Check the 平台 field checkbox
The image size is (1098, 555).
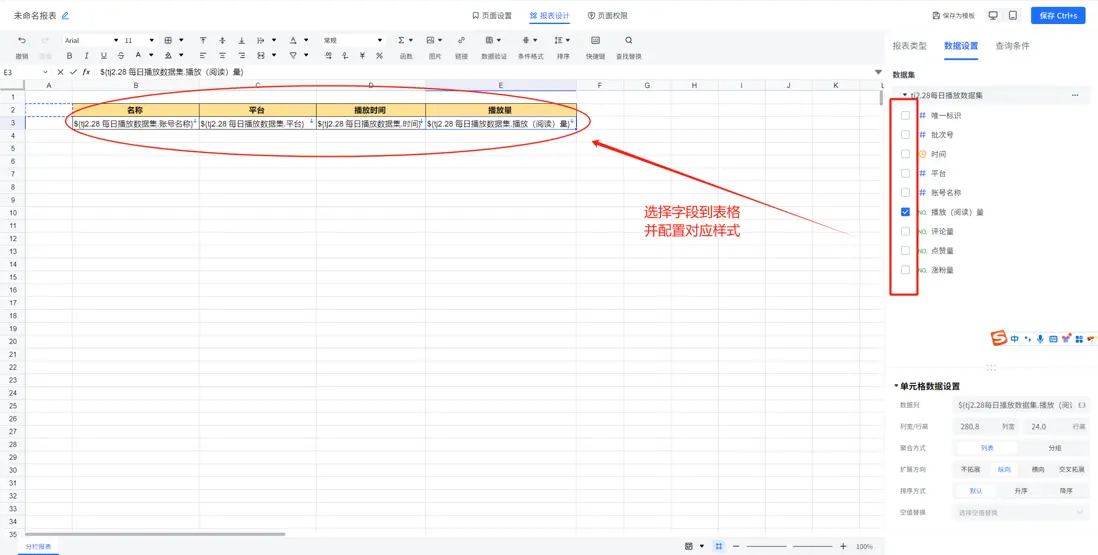click(x=905, y=173)
